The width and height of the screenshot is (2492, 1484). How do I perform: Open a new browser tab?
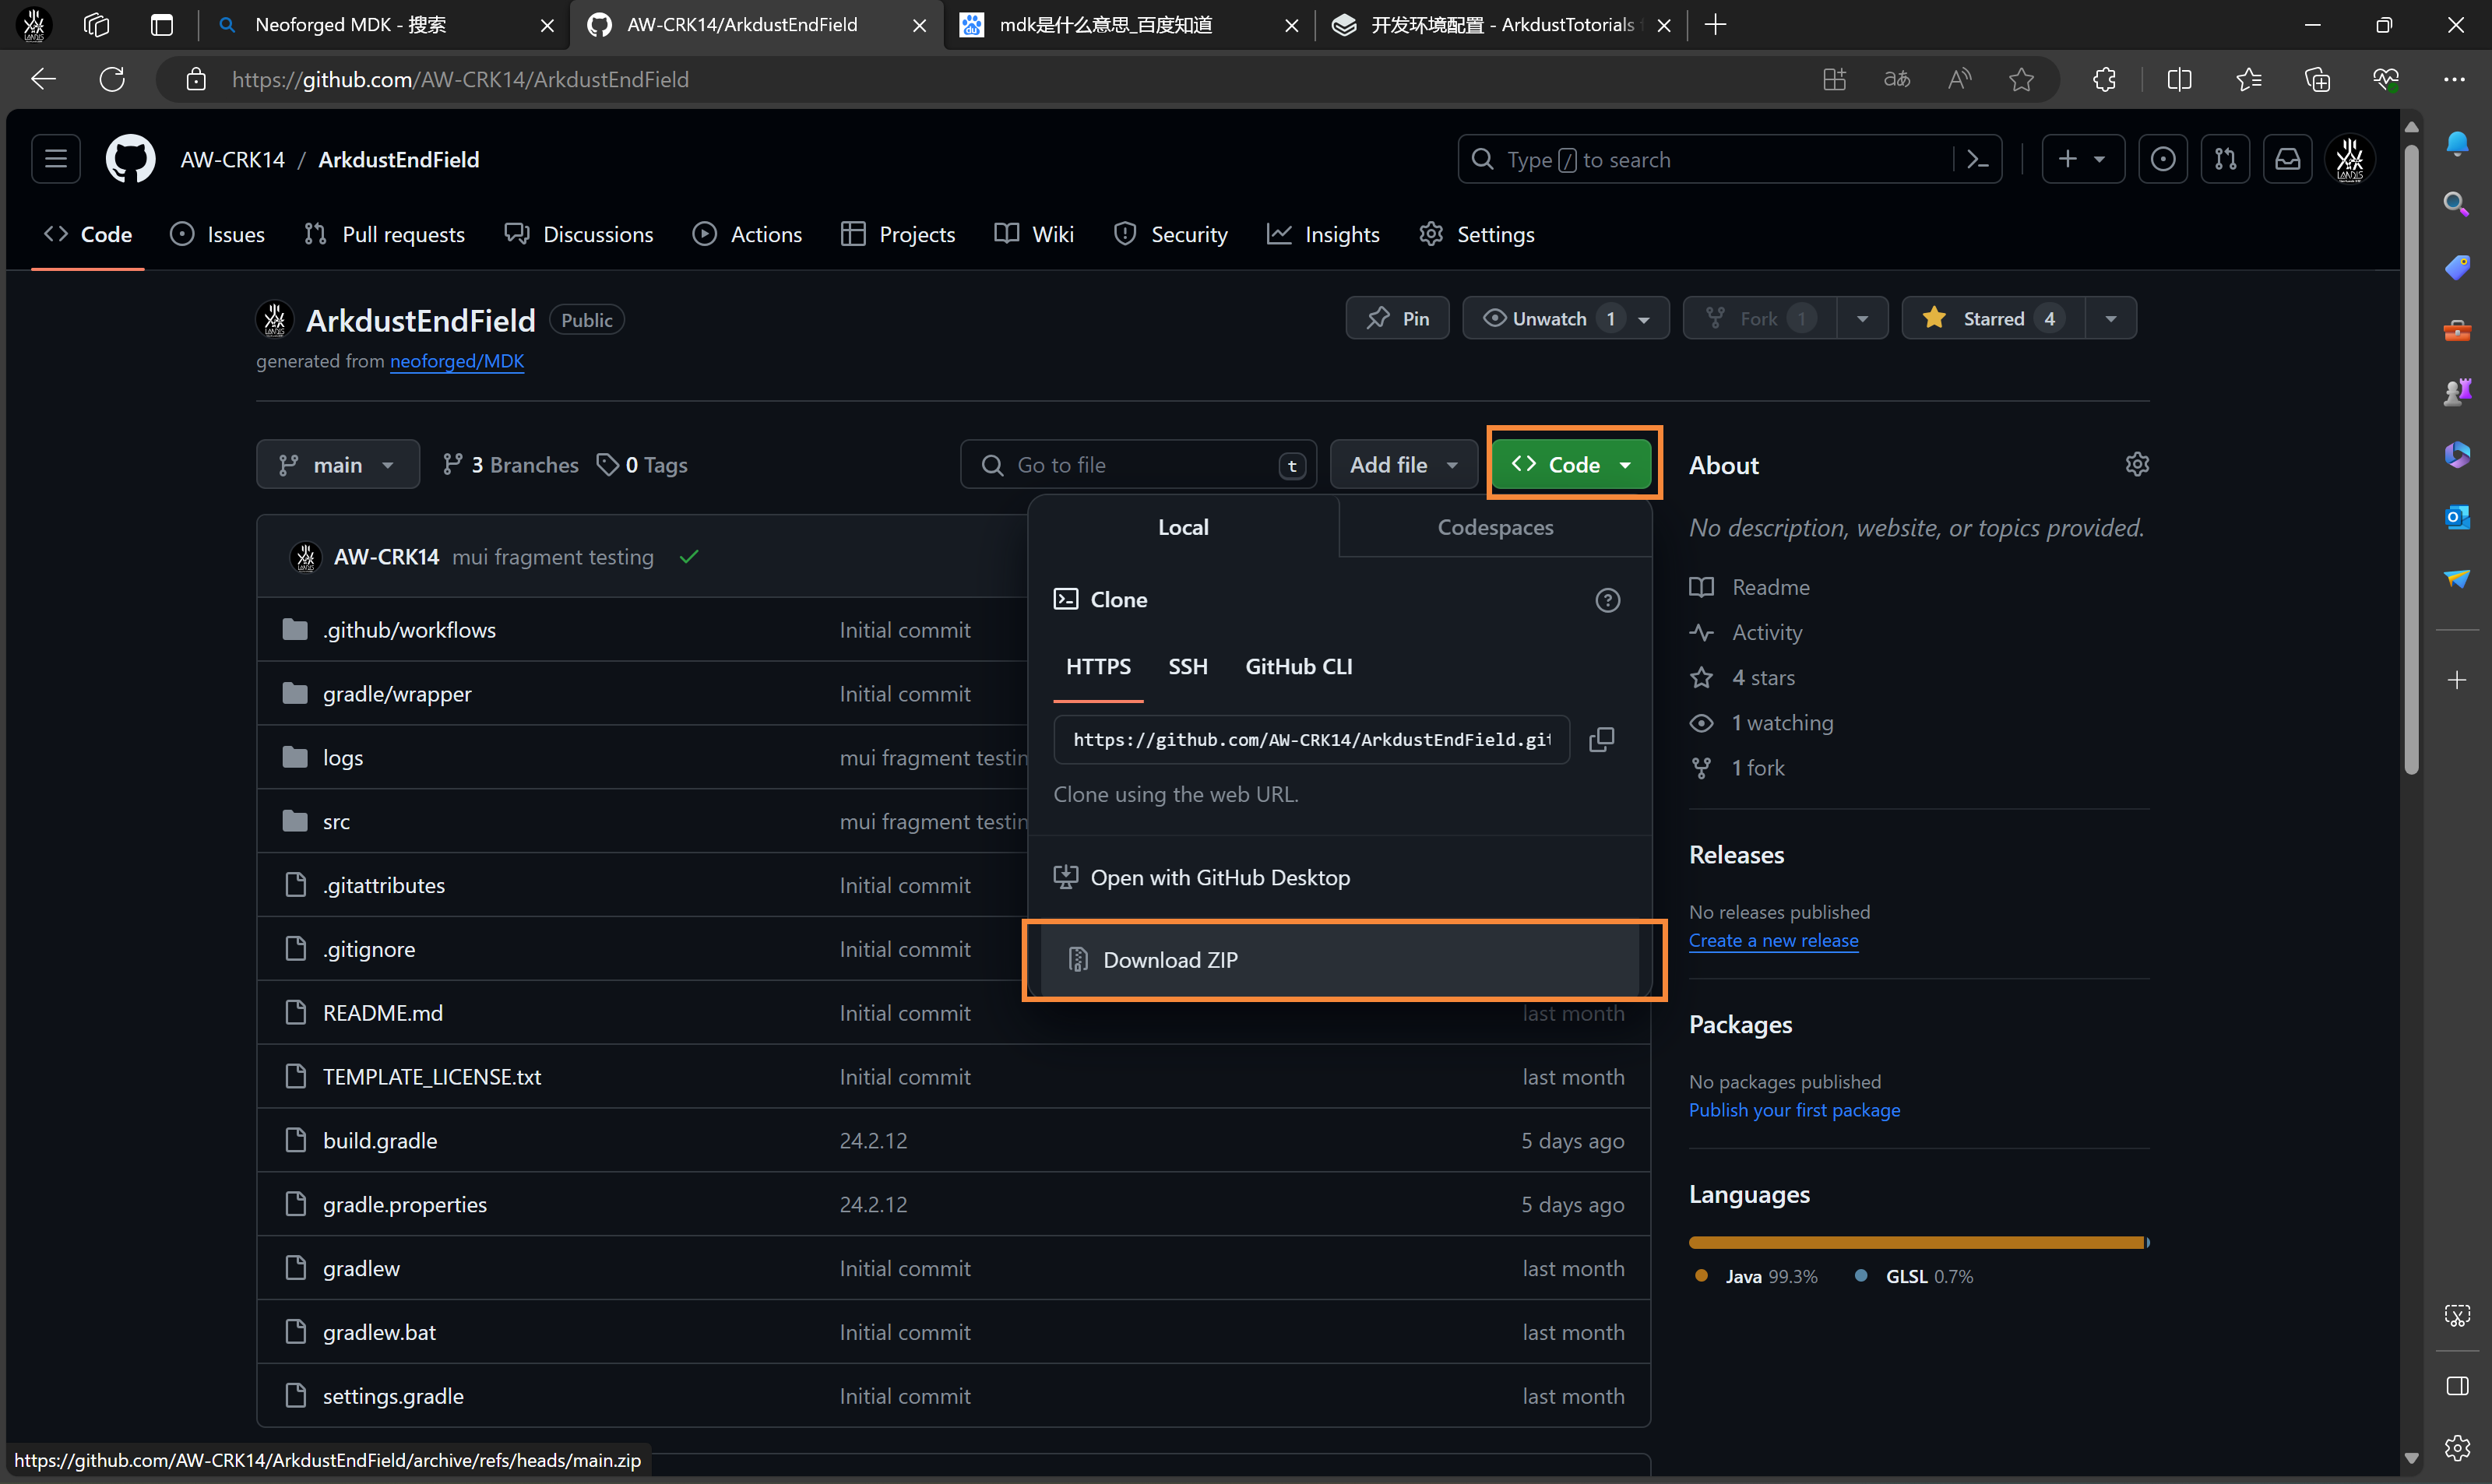[x=1715, y=25]
